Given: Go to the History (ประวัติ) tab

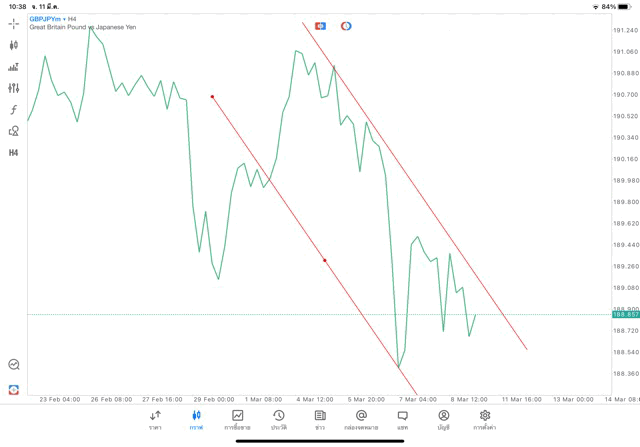Looking at the screenshot, I should tap(278, 419).
